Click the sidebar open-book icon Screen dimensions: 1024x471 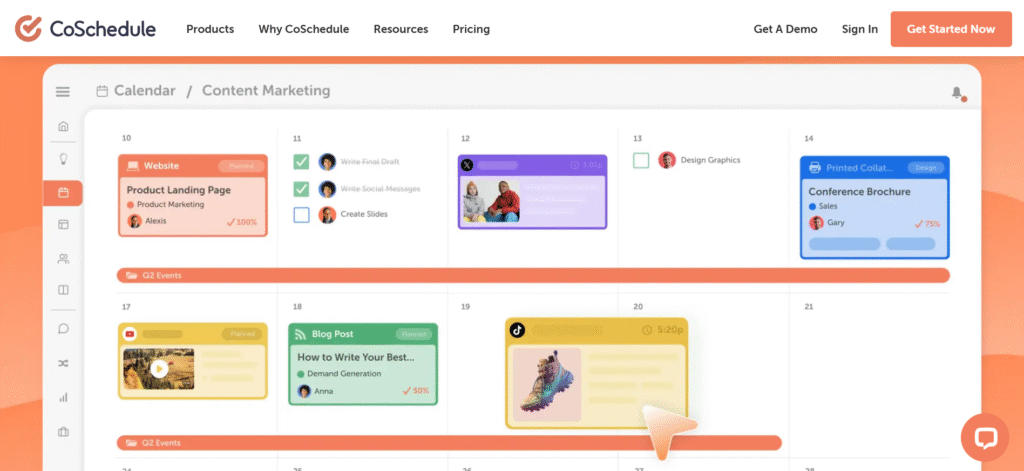63,289
